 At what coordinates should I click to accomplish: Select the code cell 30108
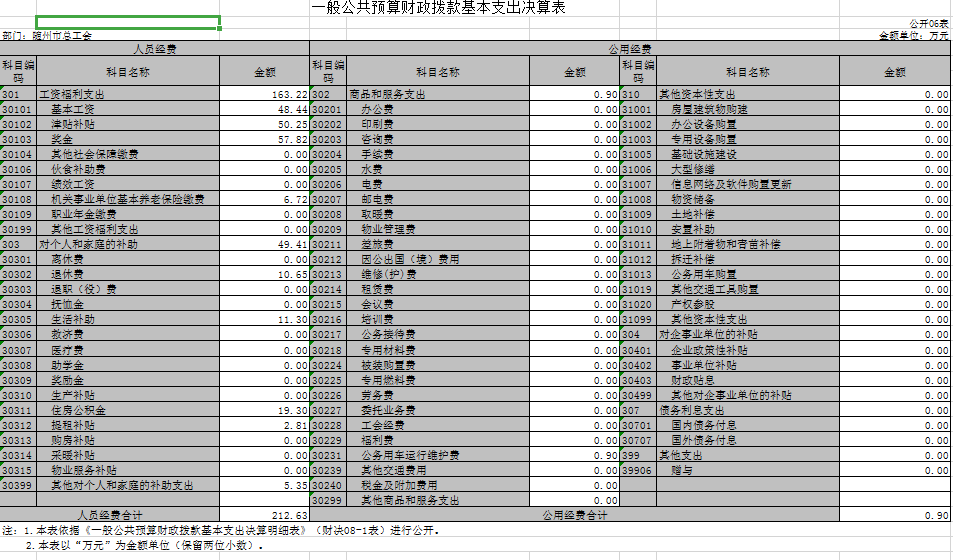(x=18, y=199)
